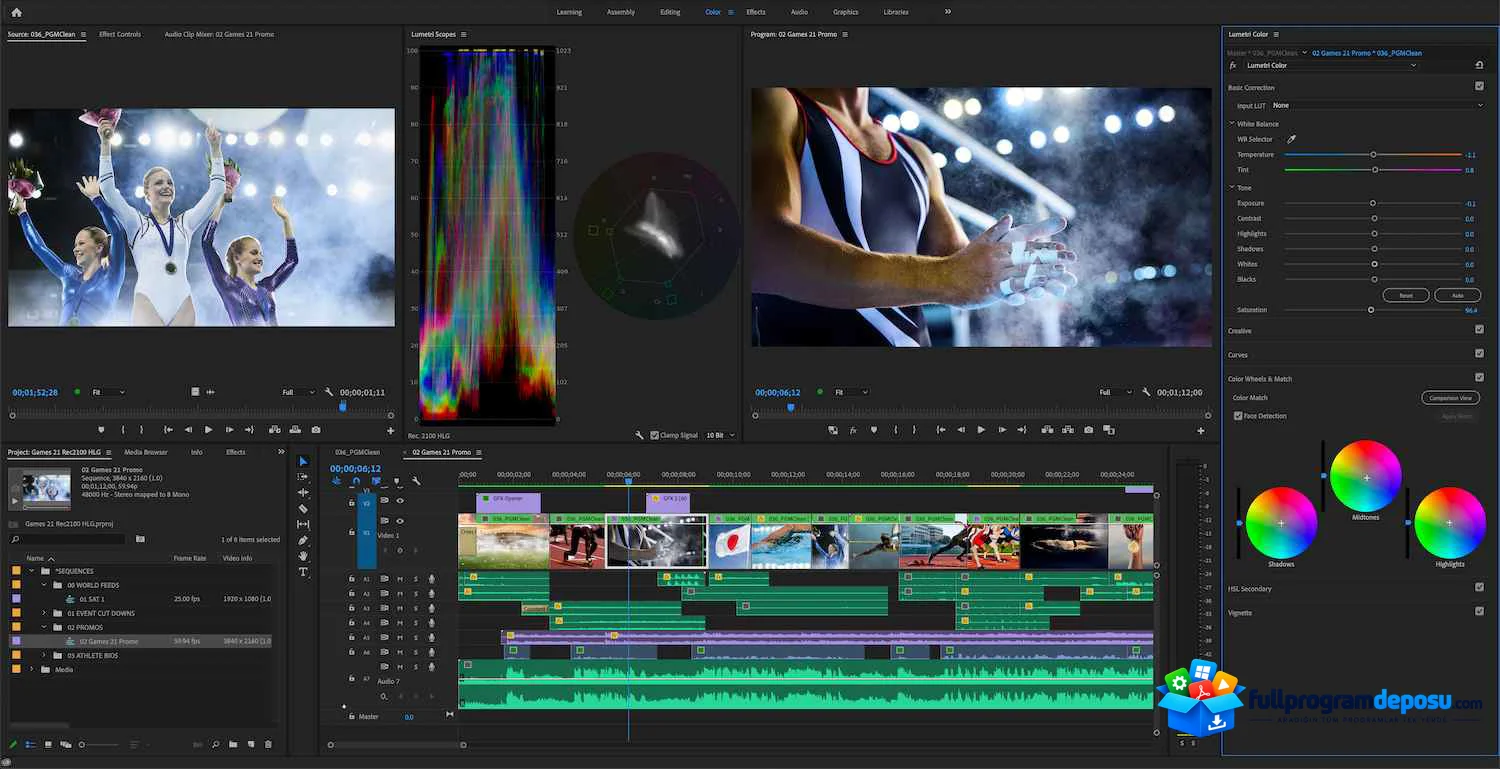This screenshot has height=769, width=1500.
Task: Play the Source monitor clip
Action: tap(208, 430)
